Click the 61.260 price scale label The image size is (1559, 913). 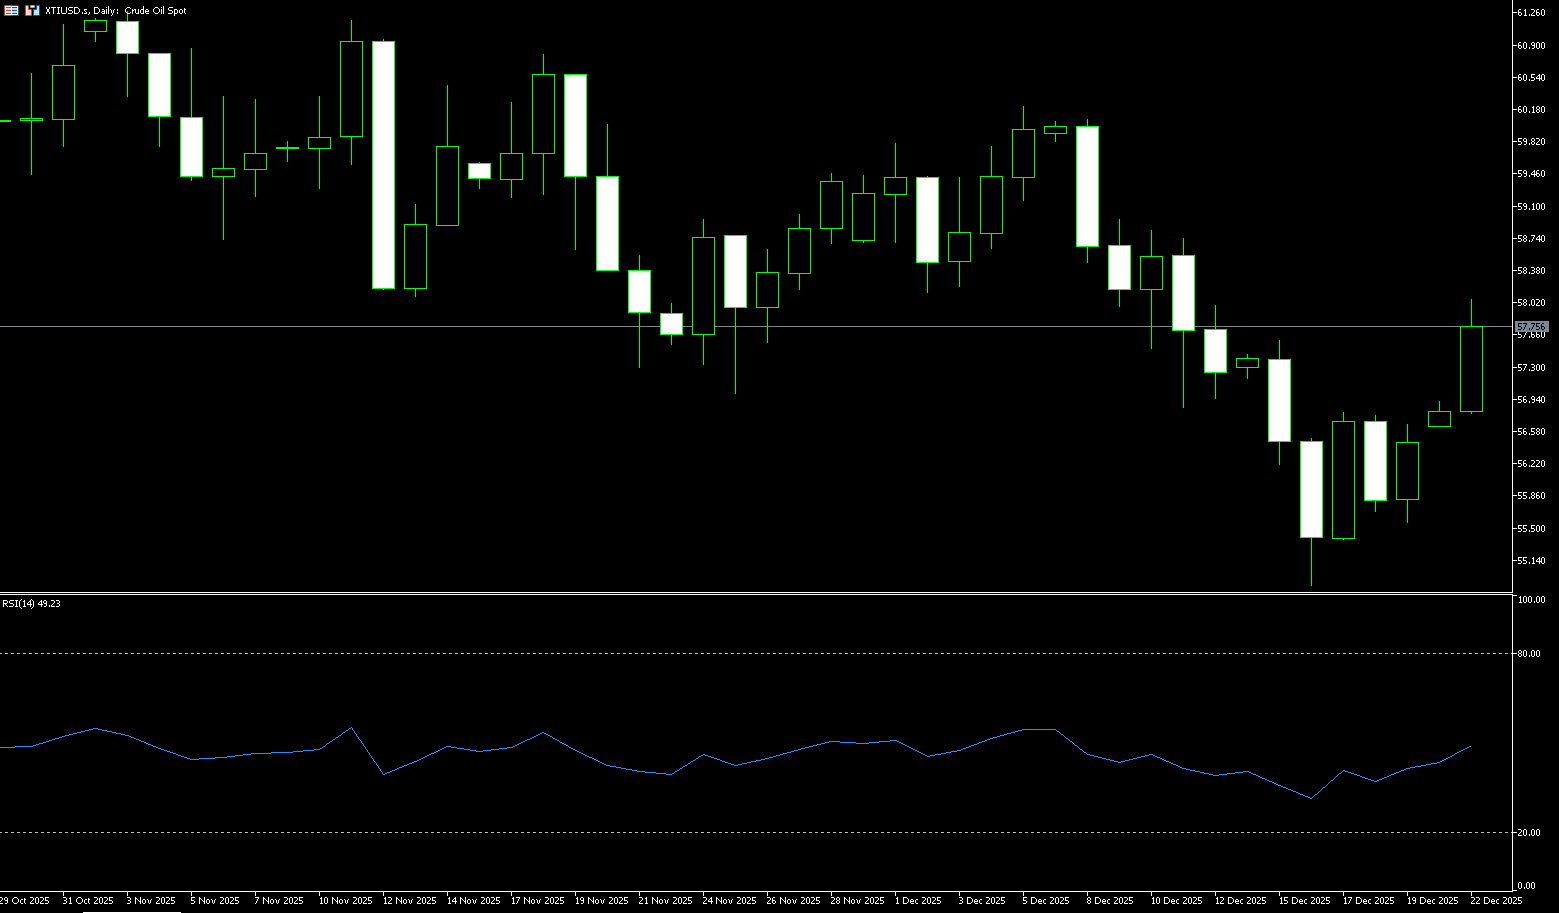click(x=1531, y=13)
